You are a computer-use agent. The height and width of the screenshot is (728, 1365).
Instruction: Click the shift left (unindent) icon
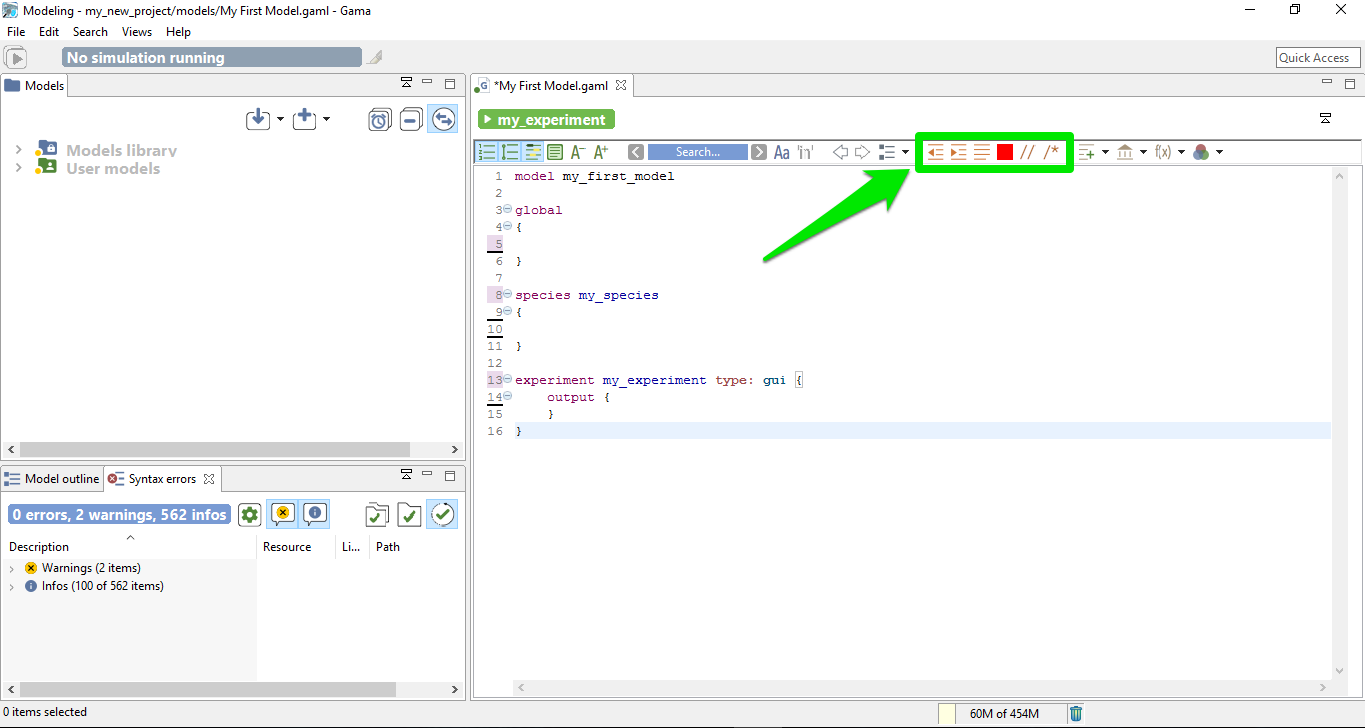click(x=935, y=152)
